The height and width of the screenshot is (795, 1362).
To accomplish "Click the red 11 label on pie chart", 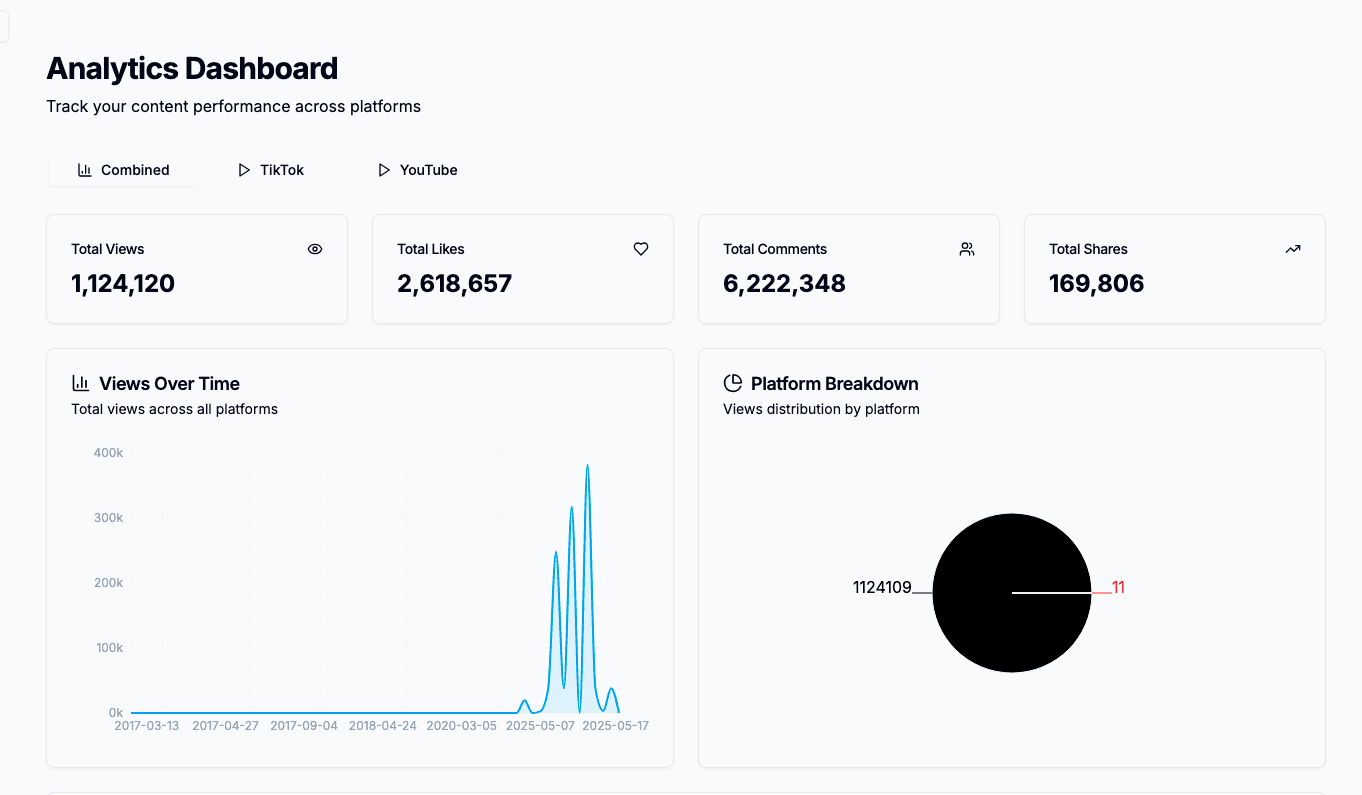I will (1118, 587).
